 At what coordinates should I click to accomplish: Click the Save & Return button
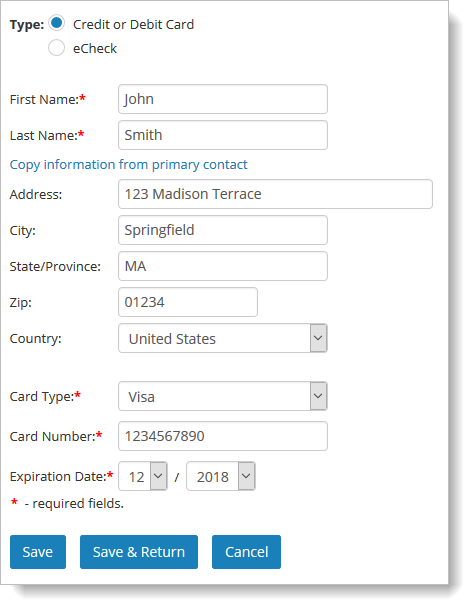coord(139,552)
